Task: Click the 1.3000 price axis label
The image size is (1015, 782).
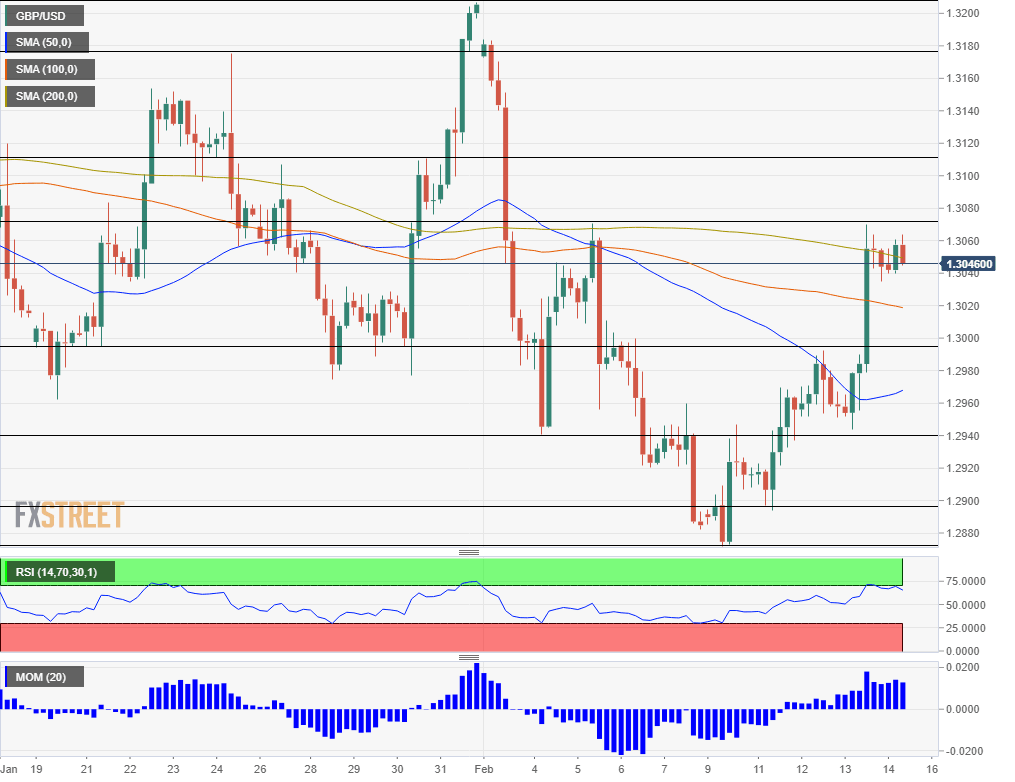Action: [x=965, y=339]
